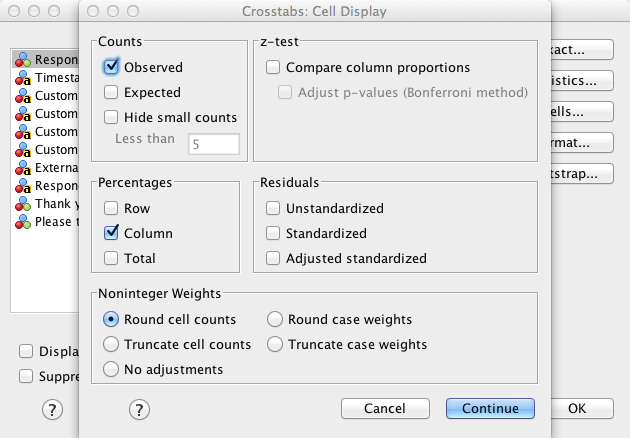630x438 pixels.
Task: Enable the Expected counts checkbox
Action: (x=111, y=92)
